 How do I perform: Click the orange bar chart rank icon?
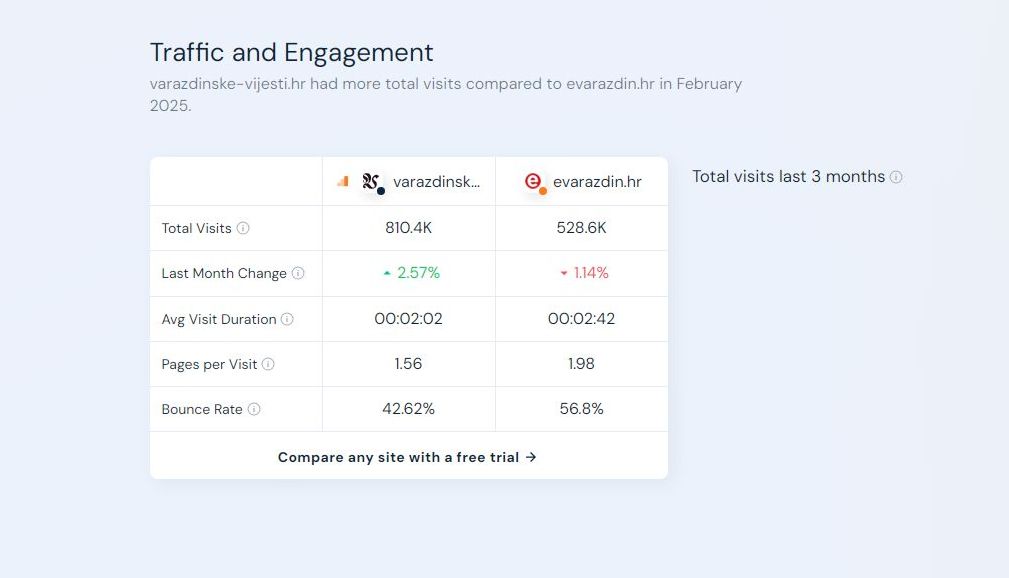coord(343,182)
